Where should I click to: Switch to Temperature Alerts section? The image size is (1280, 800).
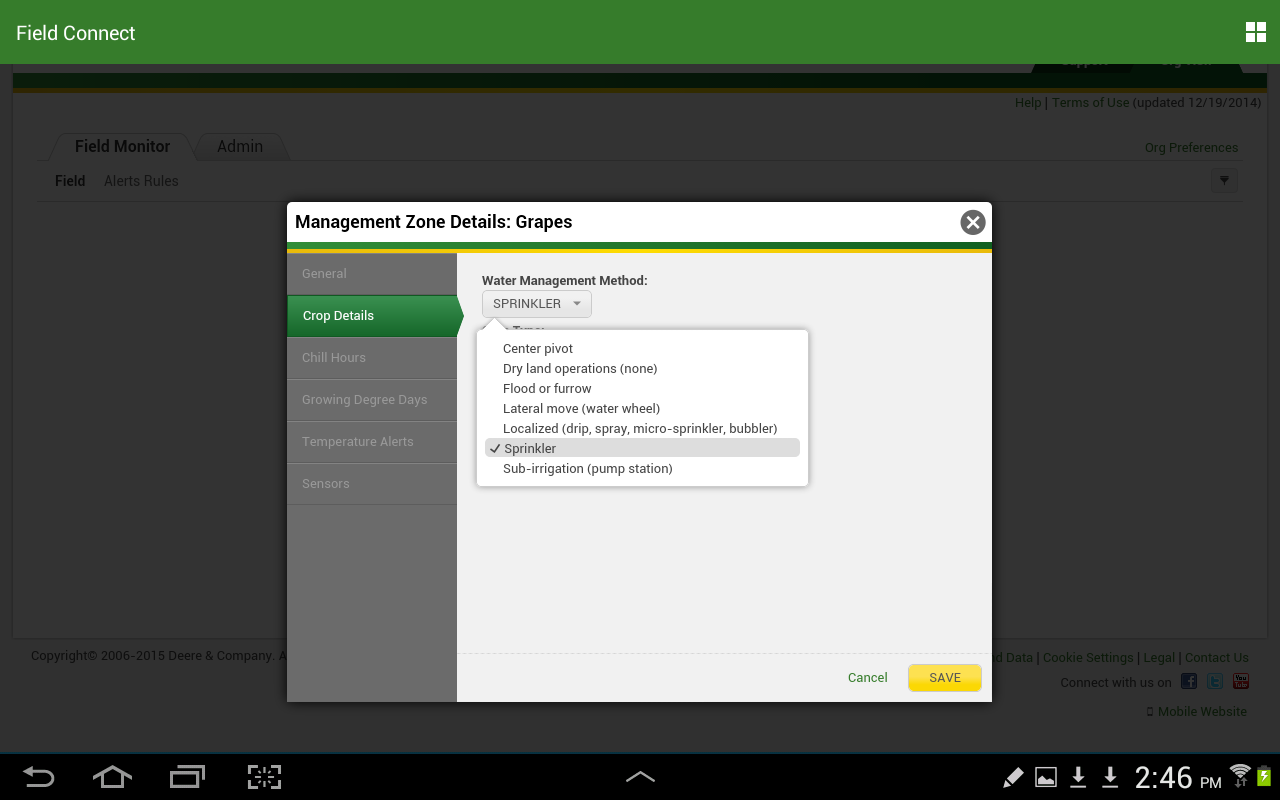[372, 442]
